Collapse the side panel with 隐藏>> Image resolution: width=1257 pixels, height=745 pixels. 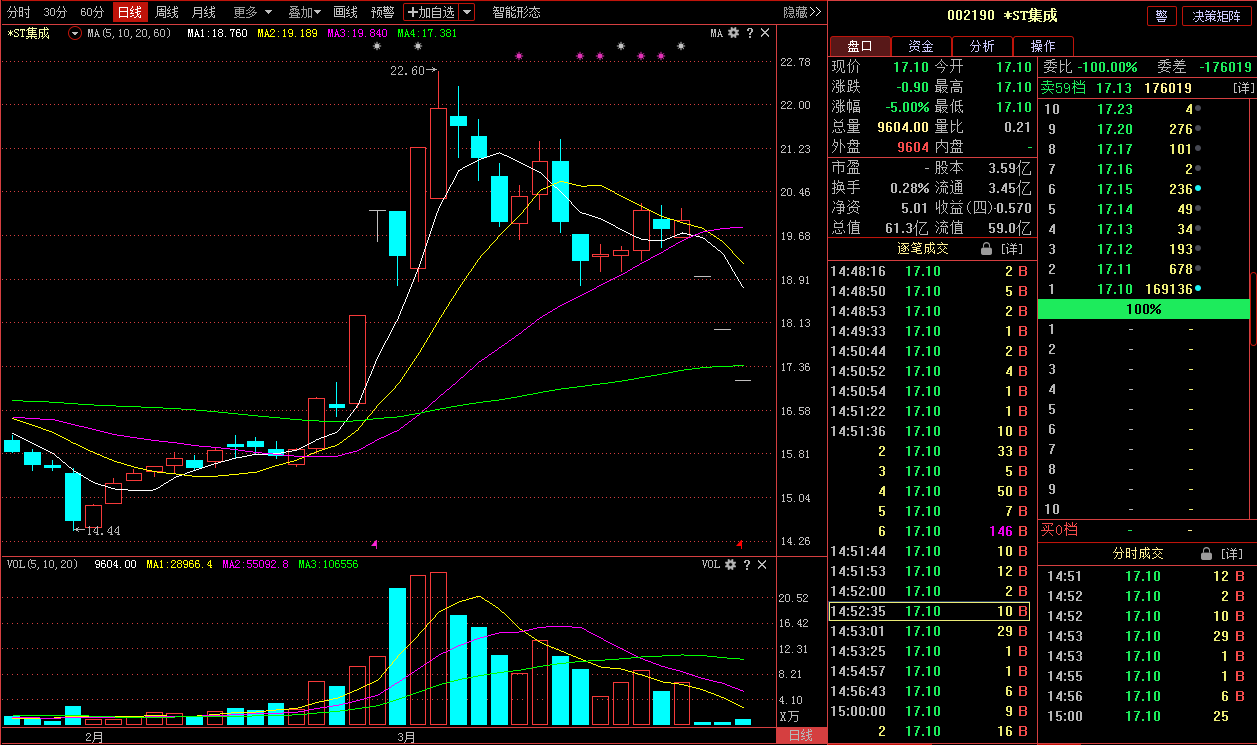point(802,12)
